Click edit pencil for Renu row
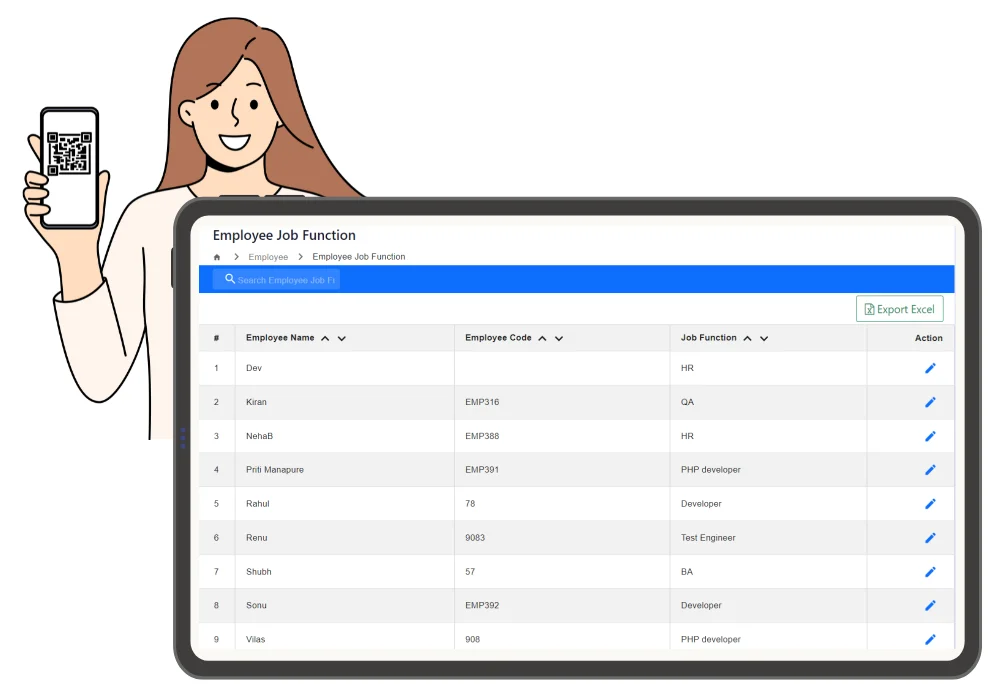This screenshot has width=1001, height=697. (x=930, y=538)
